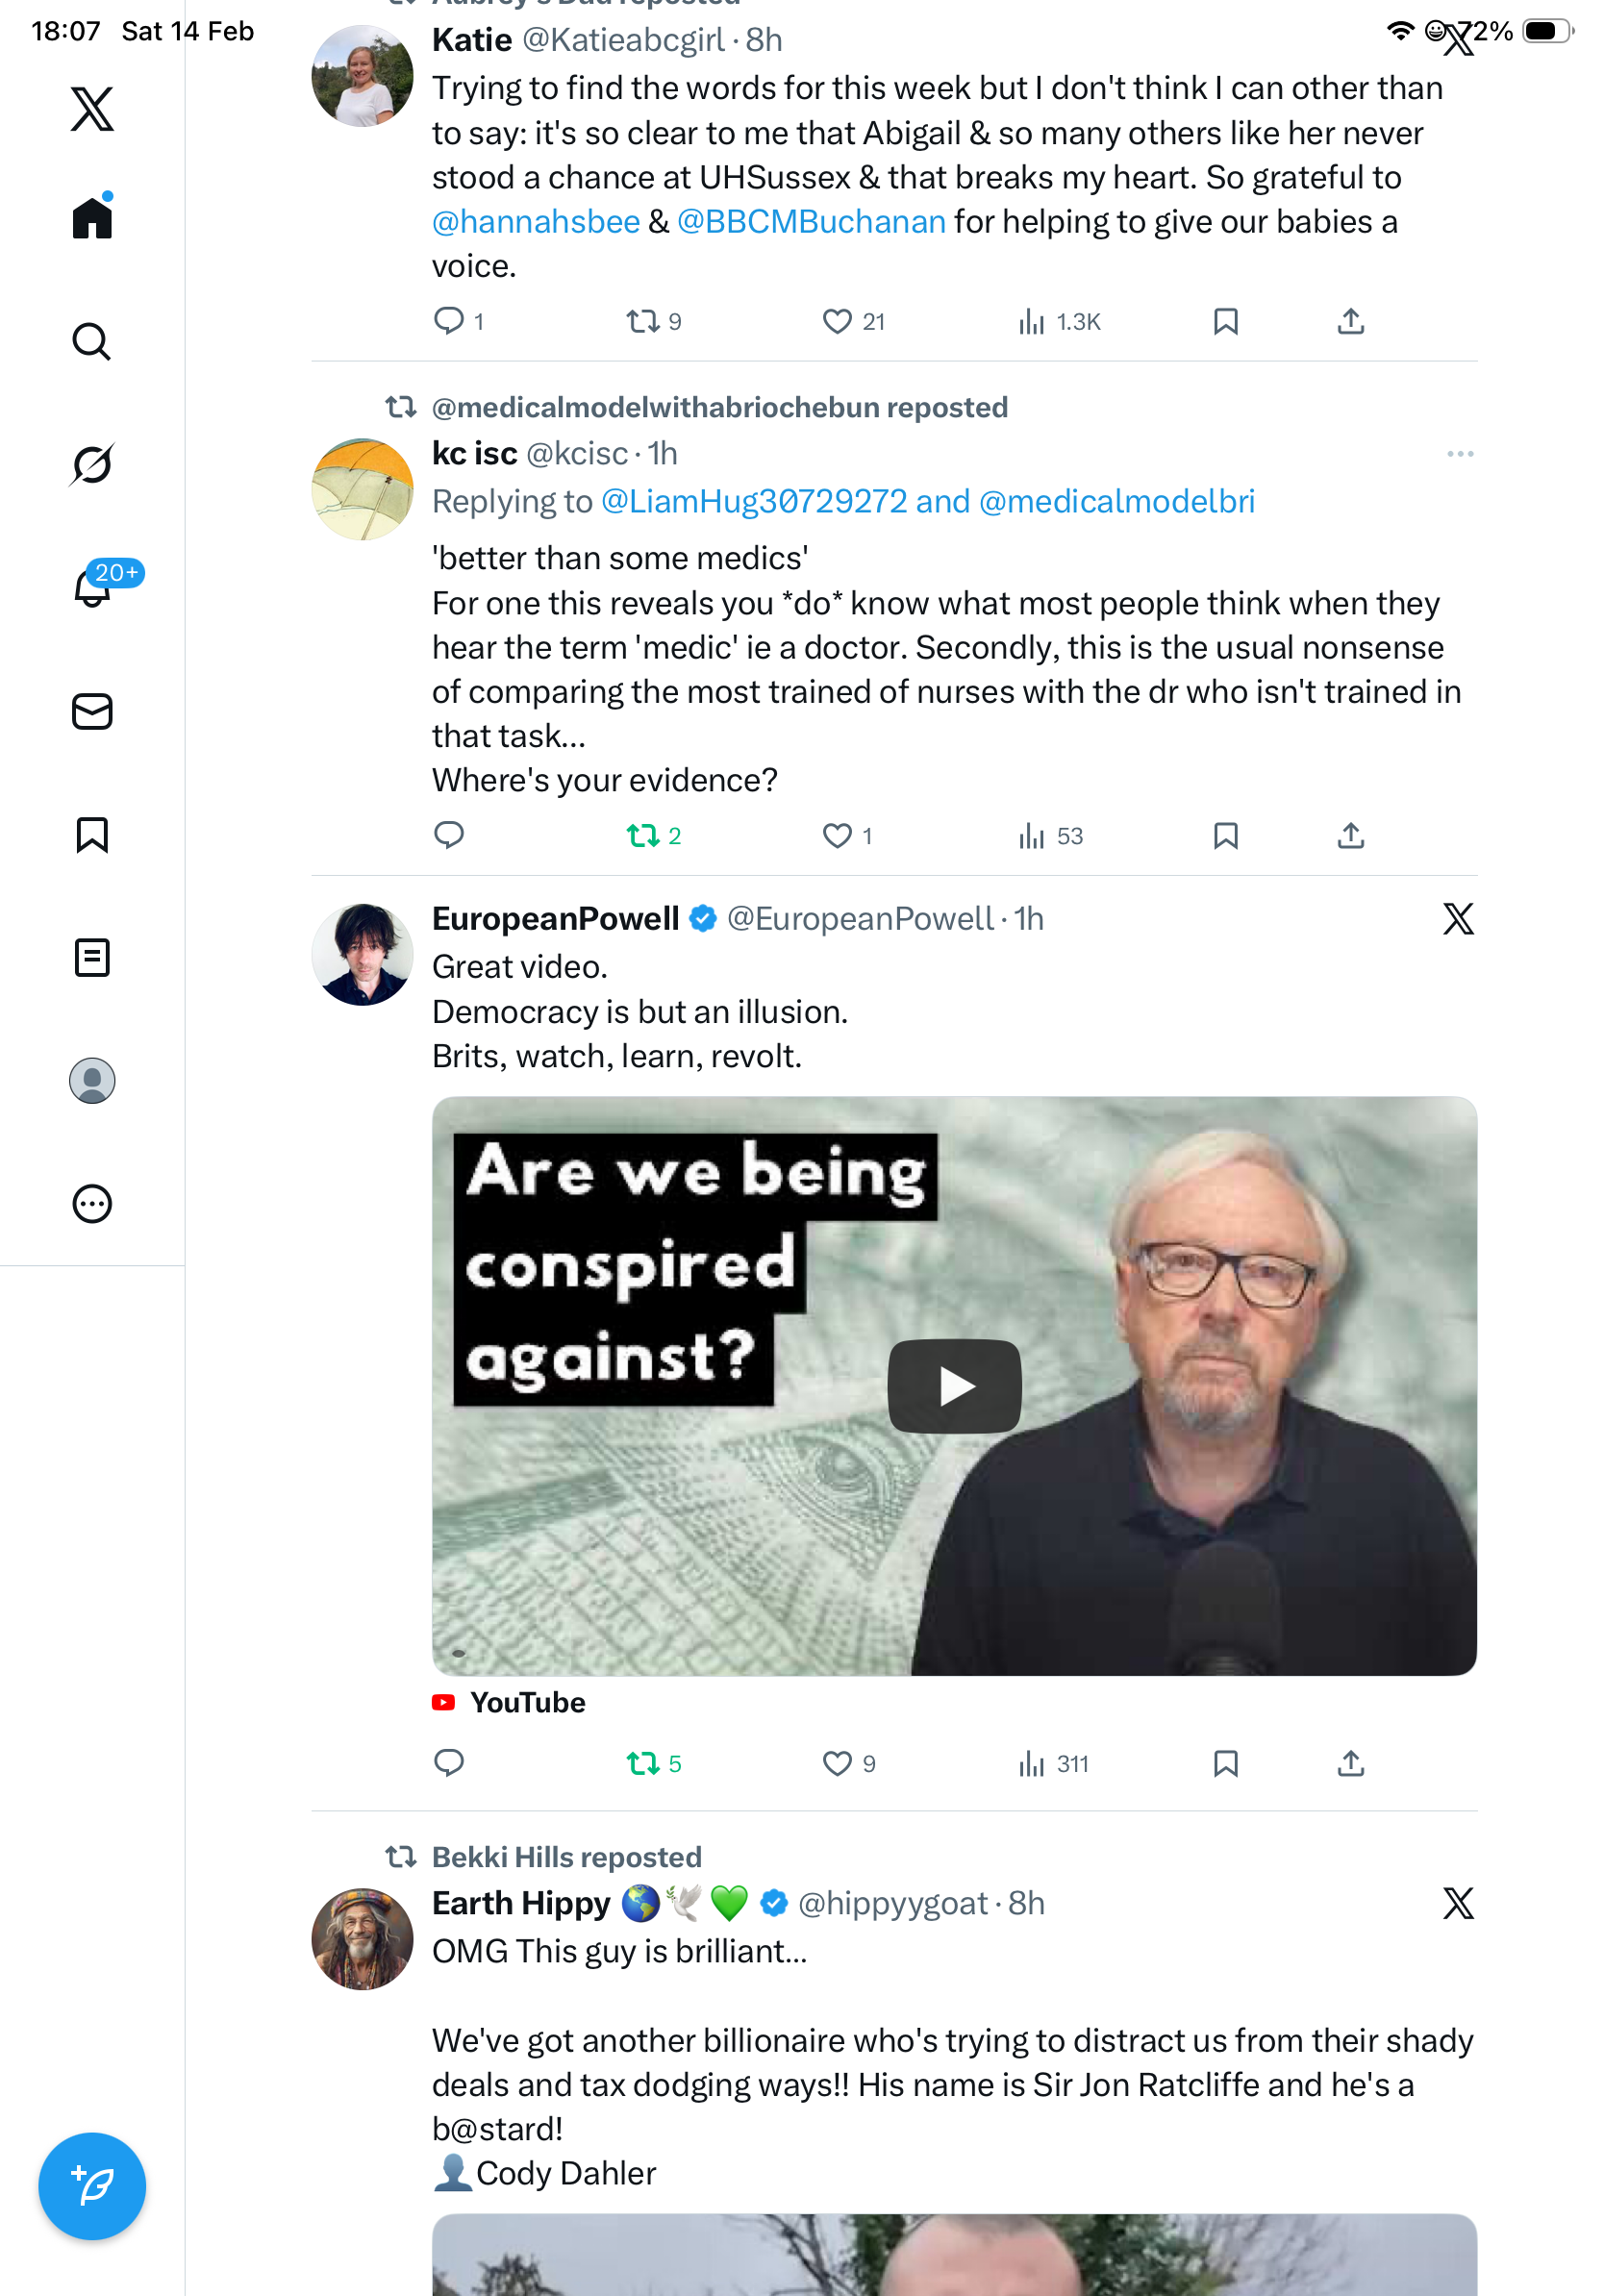Screen dimensions: 1604x2296
Task: Undo repost on kc isc's post
Action: point(642,836)
